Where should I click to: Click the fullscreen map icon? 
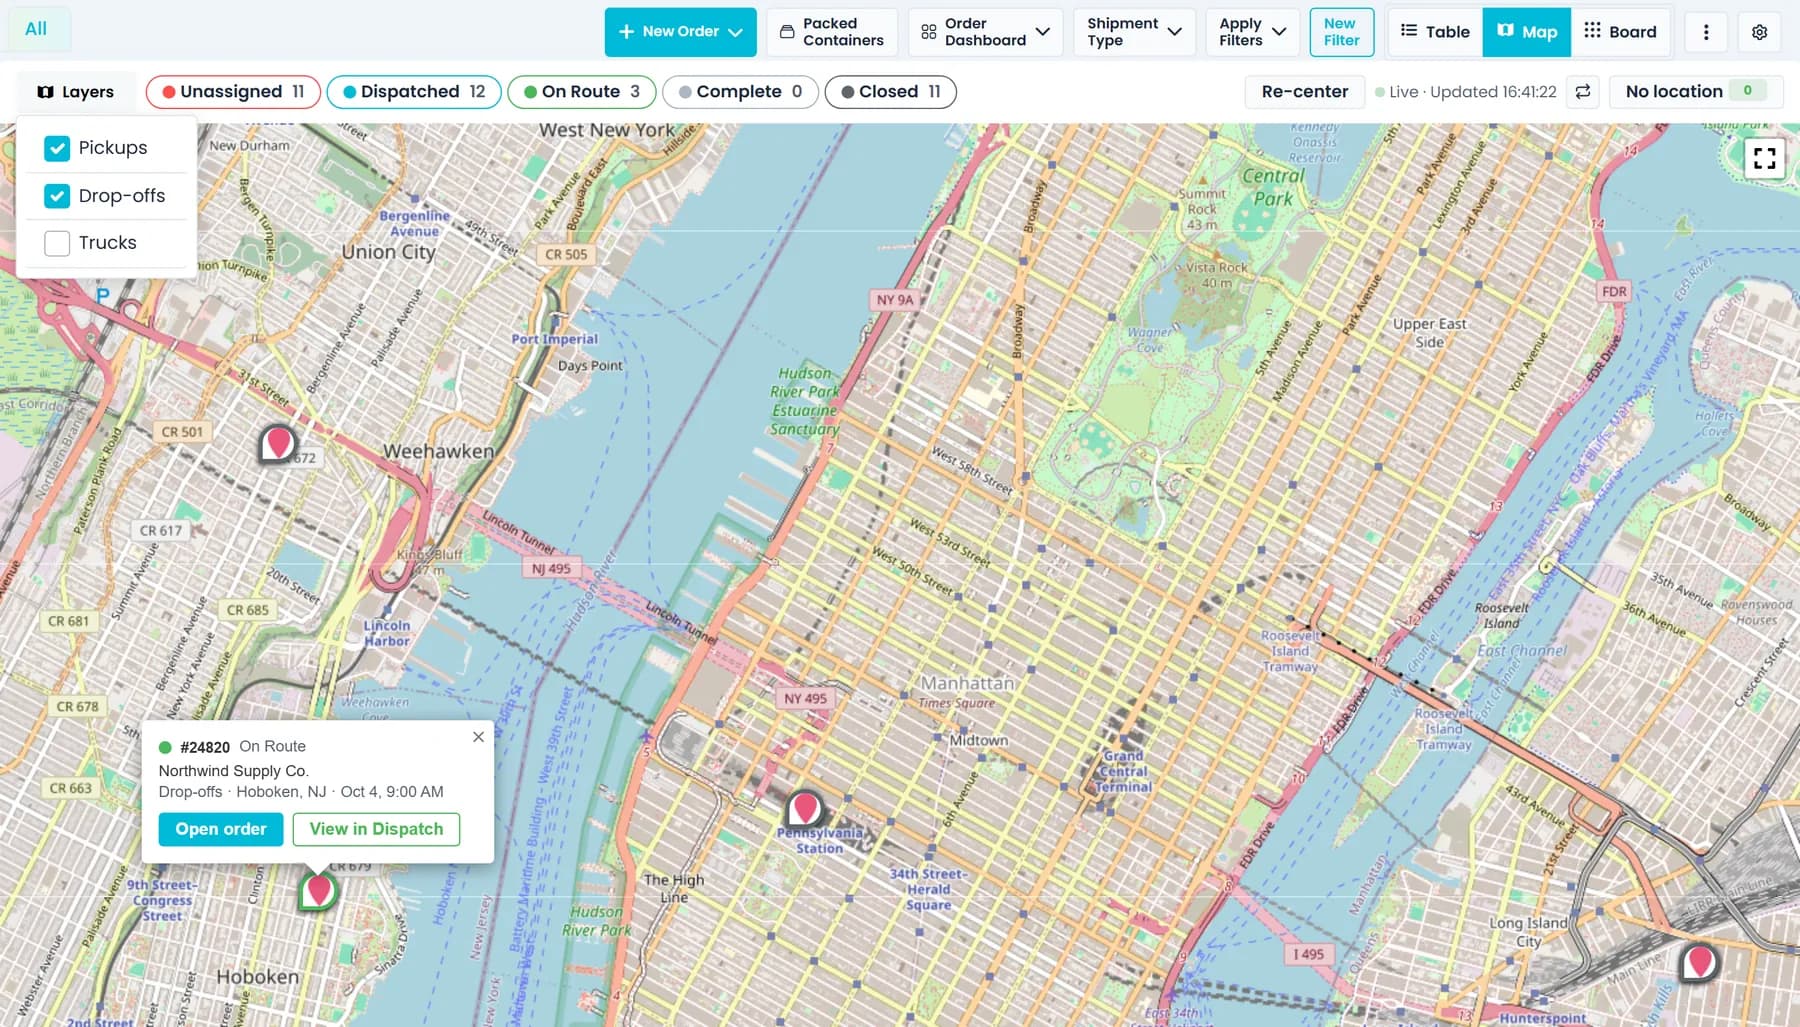tap(1764, 158)
